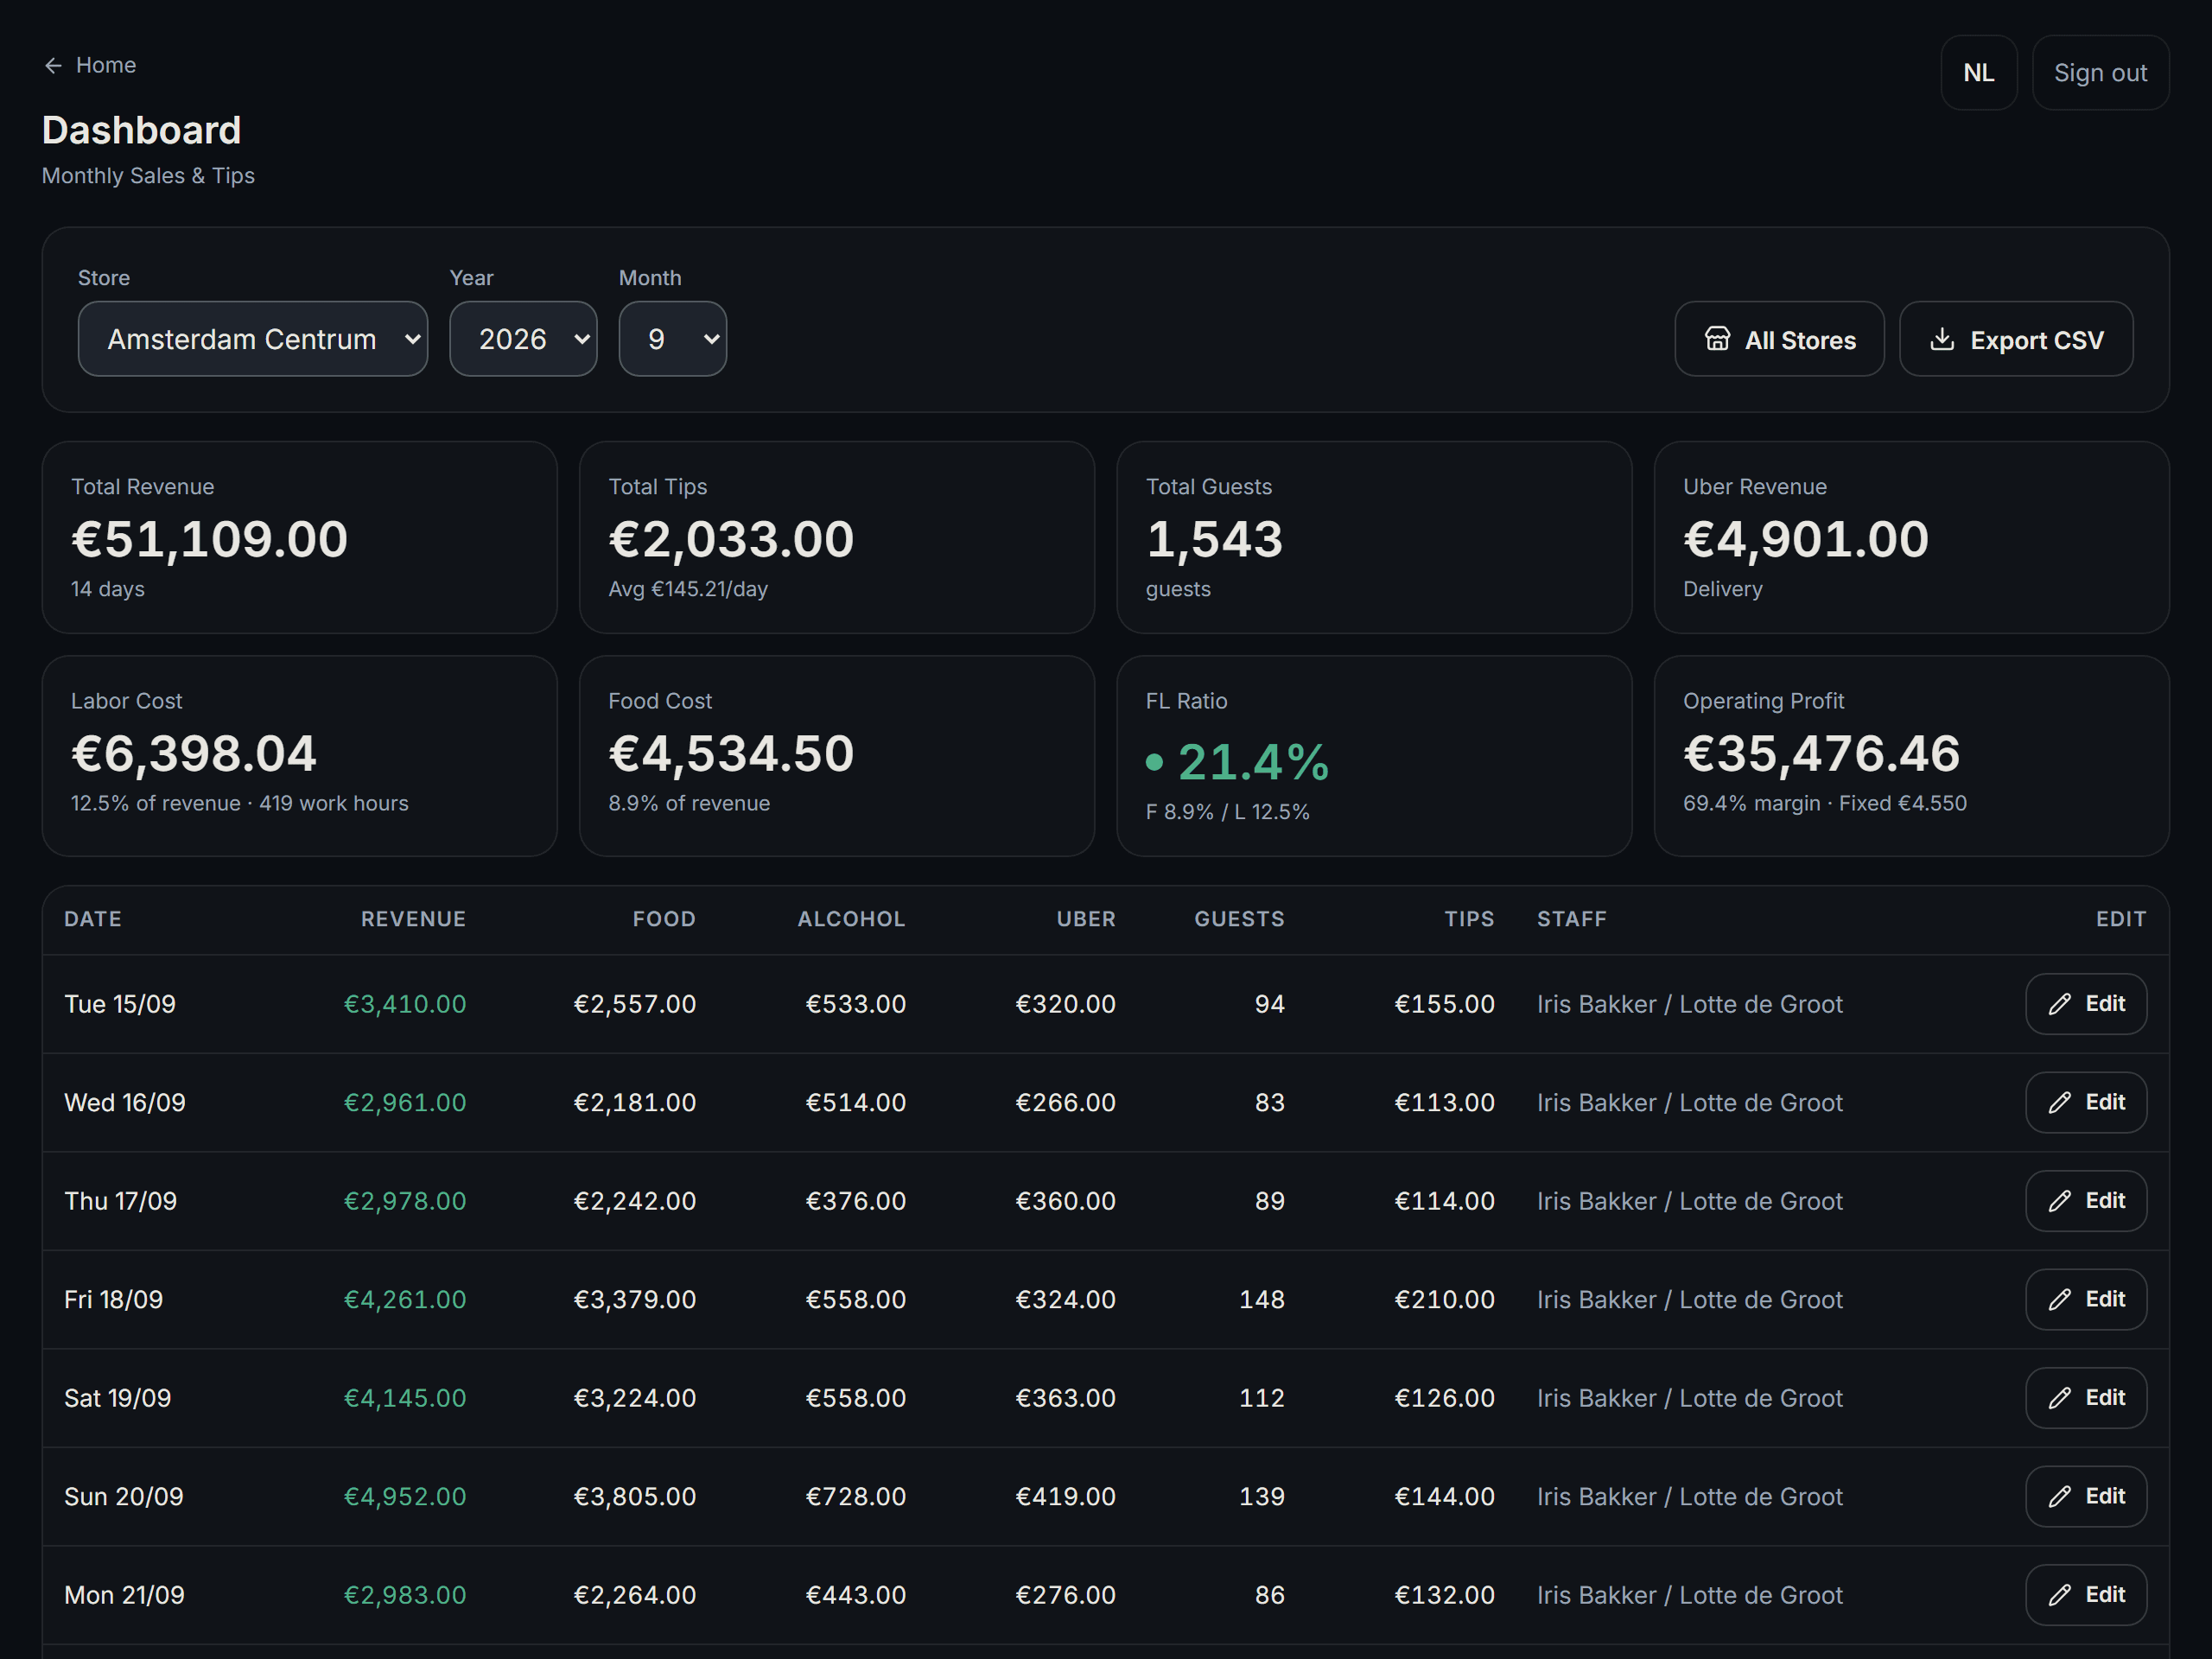Screen dimensions: 2212x1659
Task: Click the FL Ratio value 21.4%
Action: pyautogui.click(x=1254, y=762)
